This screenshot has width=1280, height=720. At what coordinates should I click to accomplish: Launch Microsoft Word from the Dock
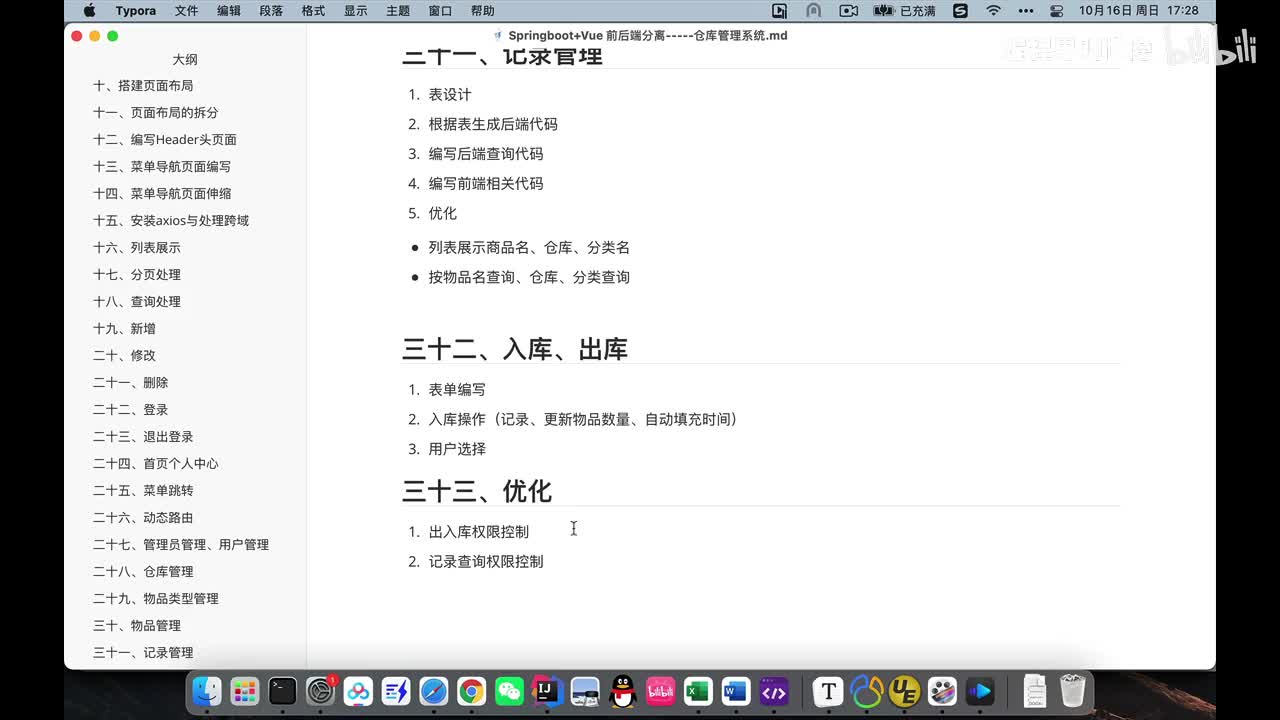pyautogui.click(x=736, y=691)
